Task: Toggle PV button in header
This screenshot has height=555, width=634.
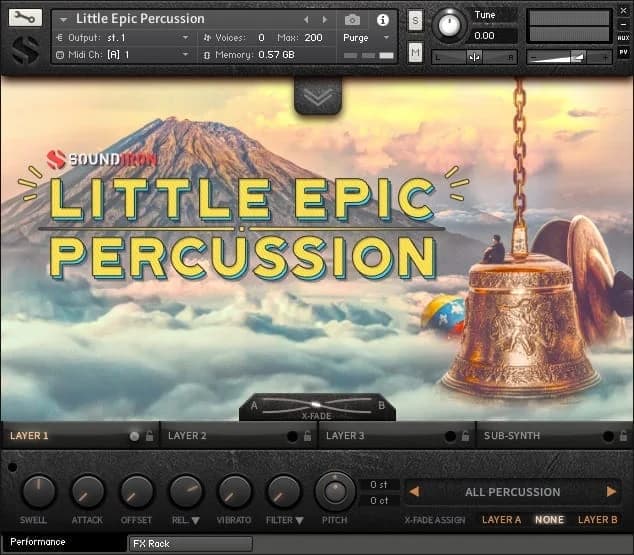Action: 623,53
